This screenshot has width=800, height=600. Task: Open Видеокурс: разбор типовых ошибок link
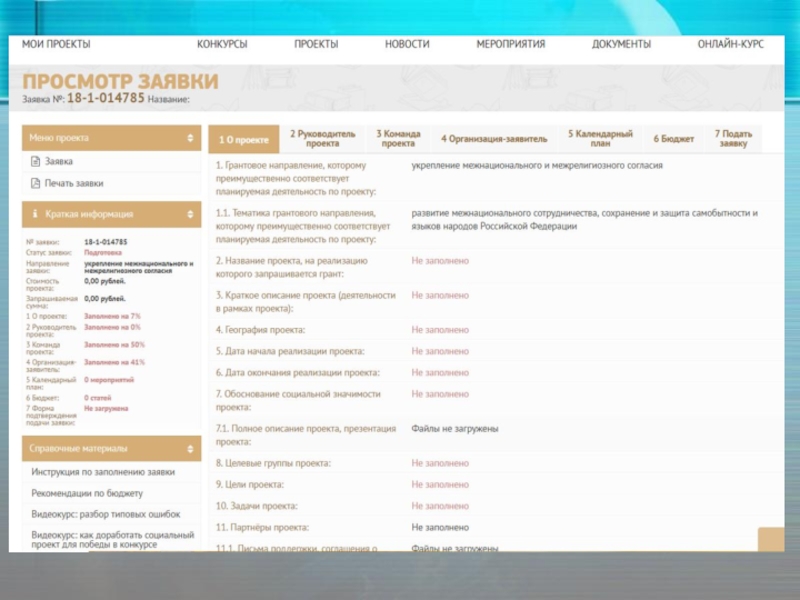106,514
